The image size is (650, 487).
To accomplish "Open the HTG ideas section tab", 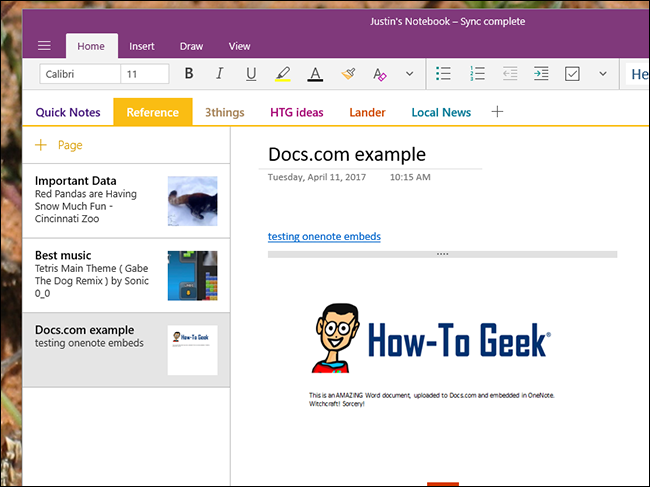I will click(296, 112).
